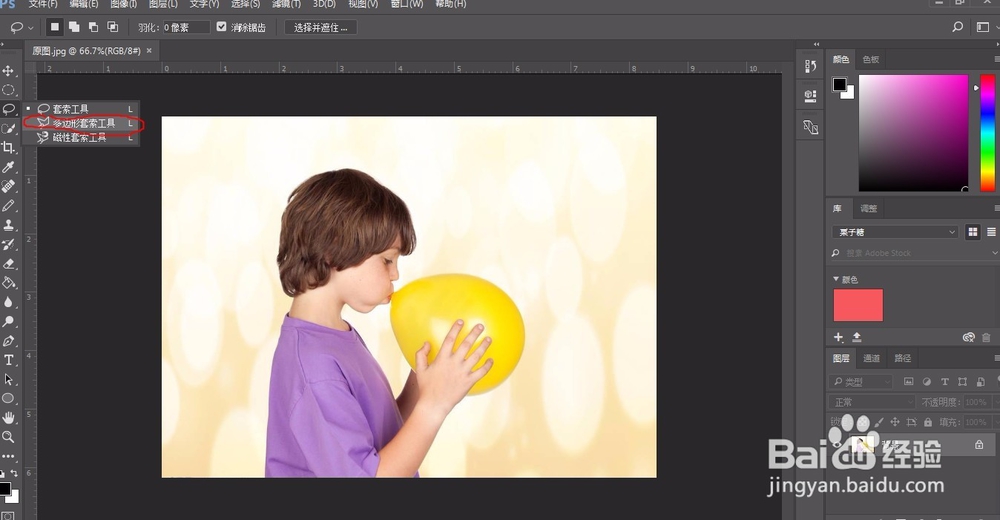Switch to the 路径 tab
1000x520 pixels.
902,358
